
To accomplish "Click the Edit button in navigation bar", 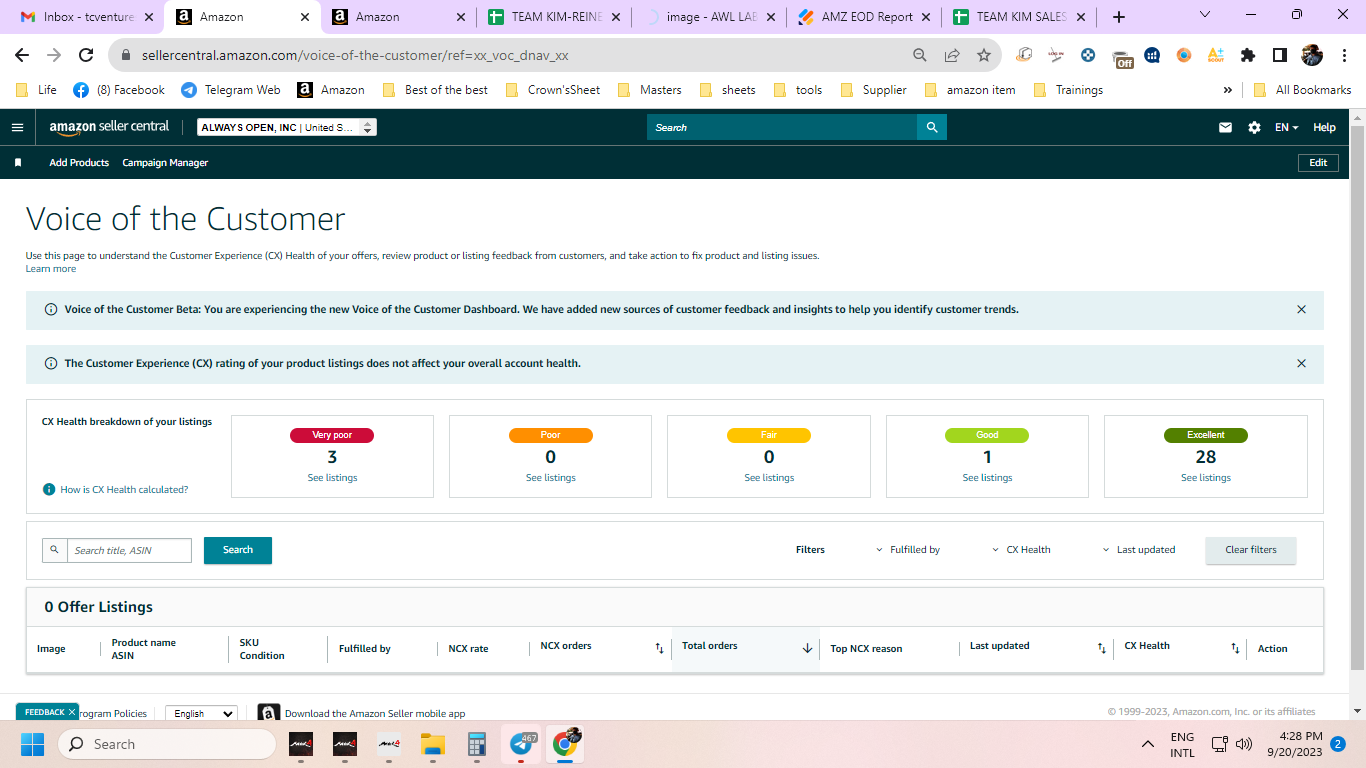I will coord(1318,163).
